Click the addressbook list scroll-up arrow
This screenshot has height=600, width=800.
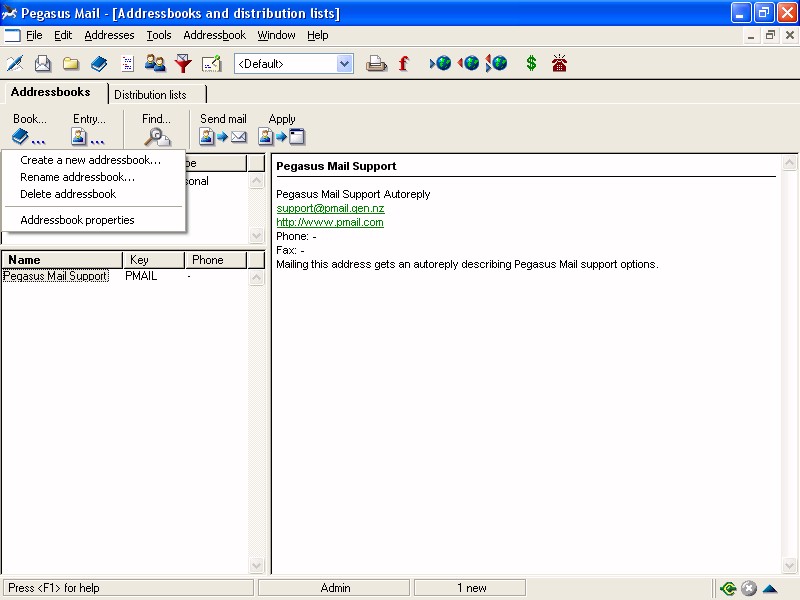pos(256,181)
